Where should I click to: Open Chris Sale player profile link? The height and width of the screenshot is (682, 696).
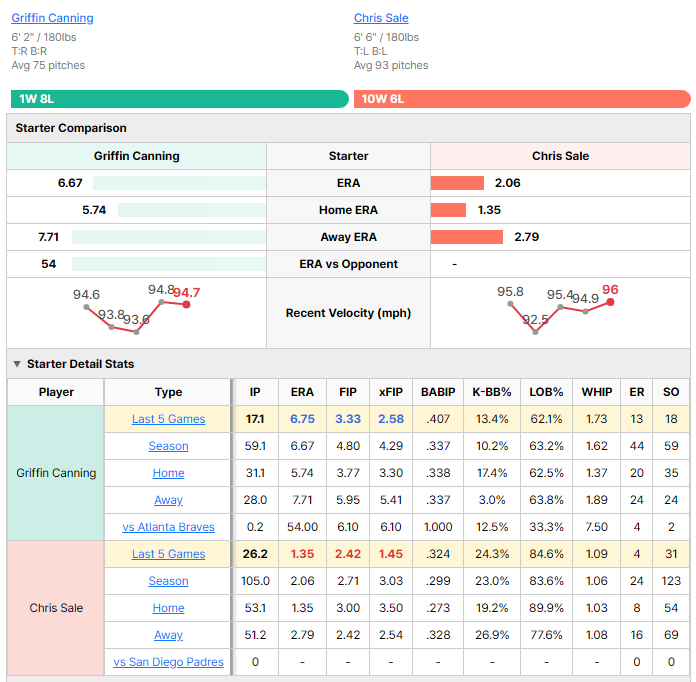point(381,18)
